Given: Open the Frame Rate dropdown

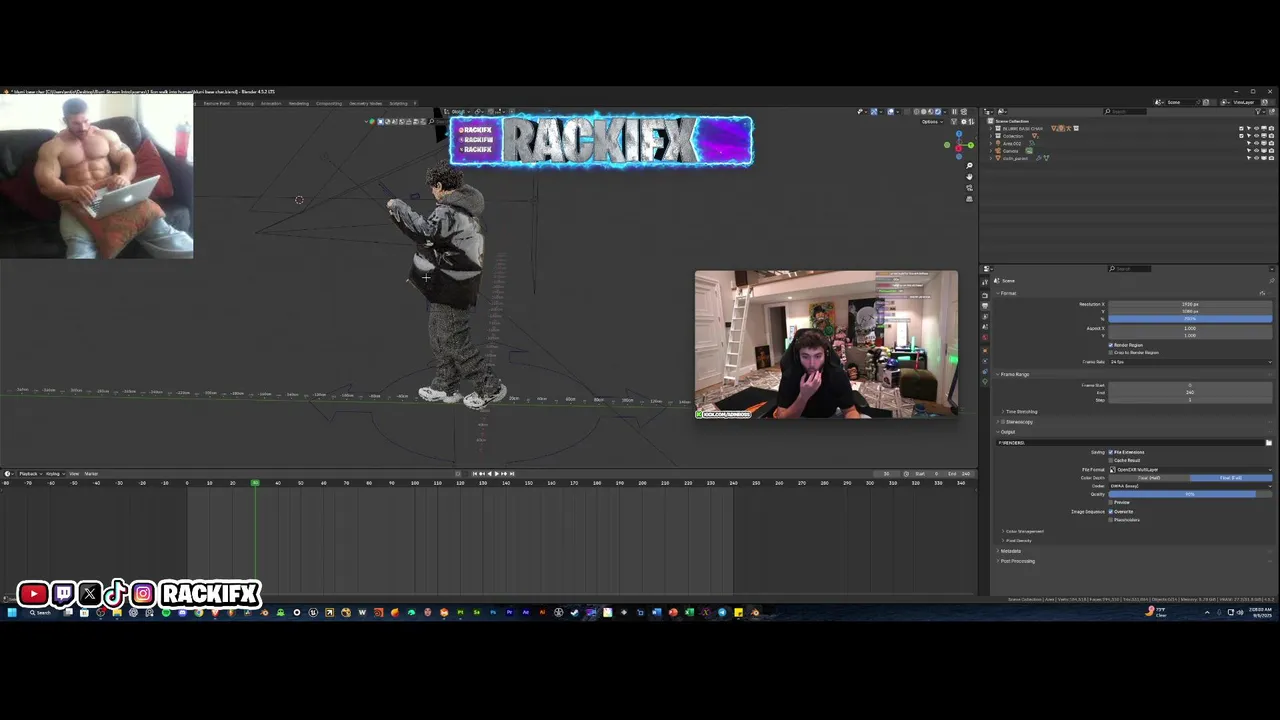Looking at the screenshot, I should (x=1190, y=362).
